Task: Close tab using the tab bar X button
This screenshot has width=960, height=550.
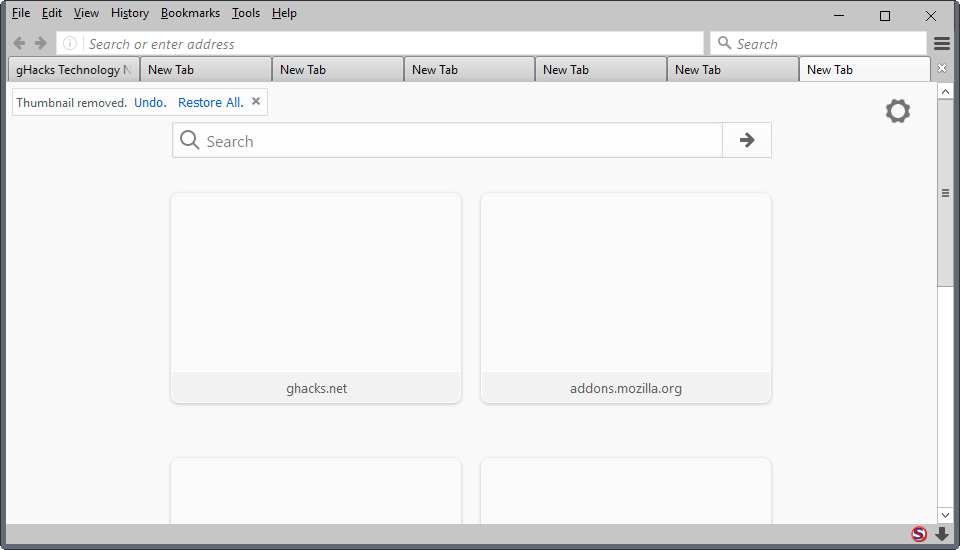Action: (942, 68)
